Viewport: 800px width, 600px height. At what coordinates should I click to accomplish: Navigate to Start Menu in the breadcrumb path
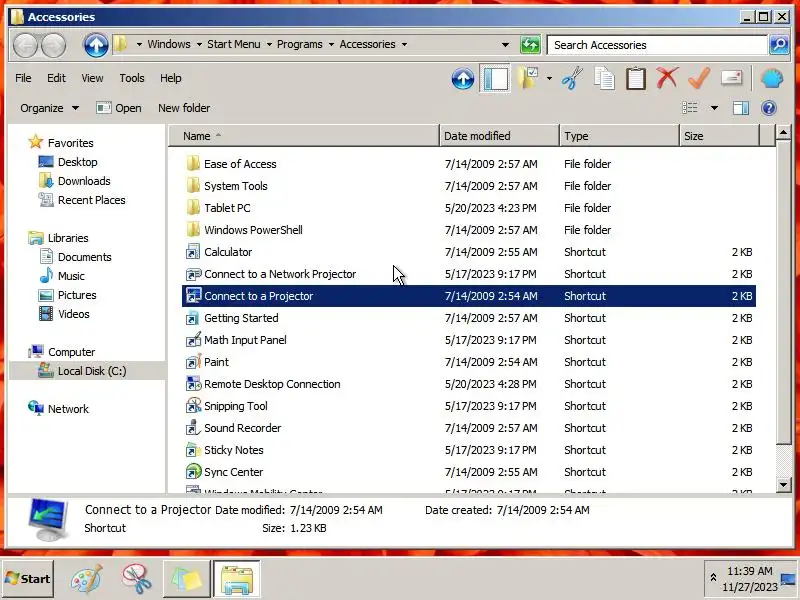click(234, 44)
